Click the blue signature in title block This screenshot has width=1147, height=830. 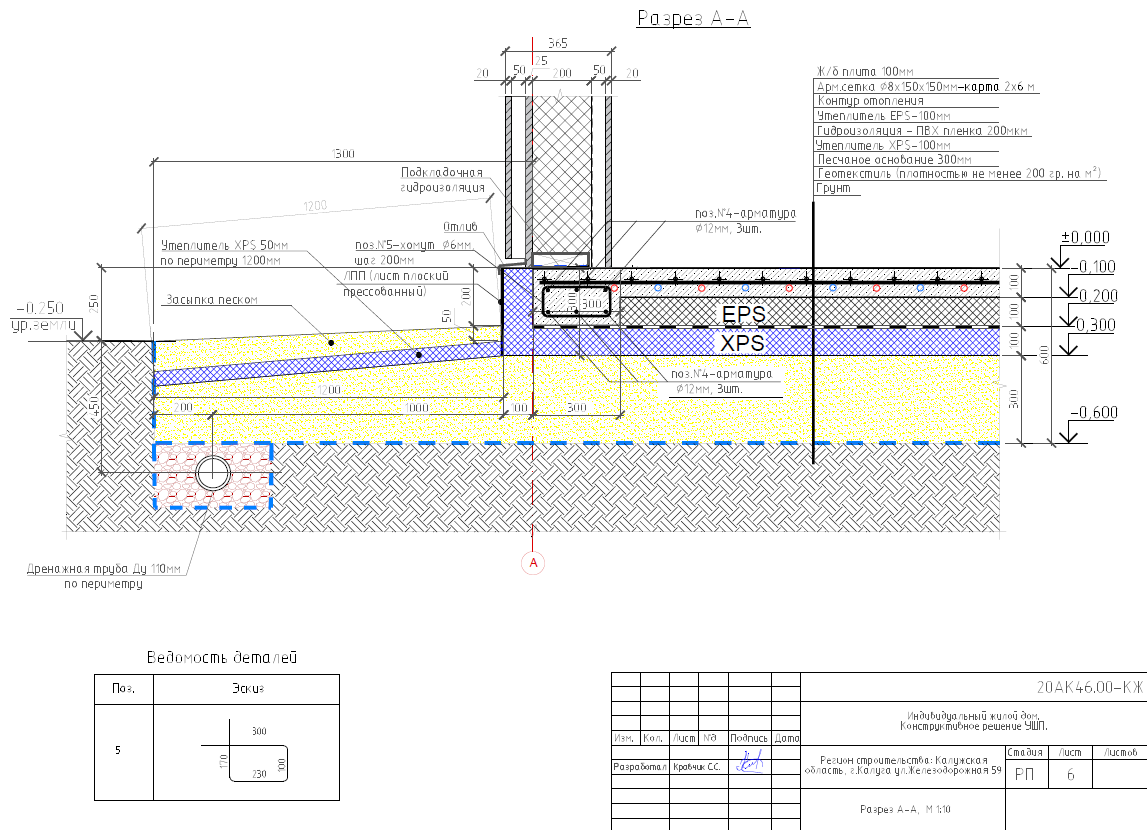click(750, 762)
